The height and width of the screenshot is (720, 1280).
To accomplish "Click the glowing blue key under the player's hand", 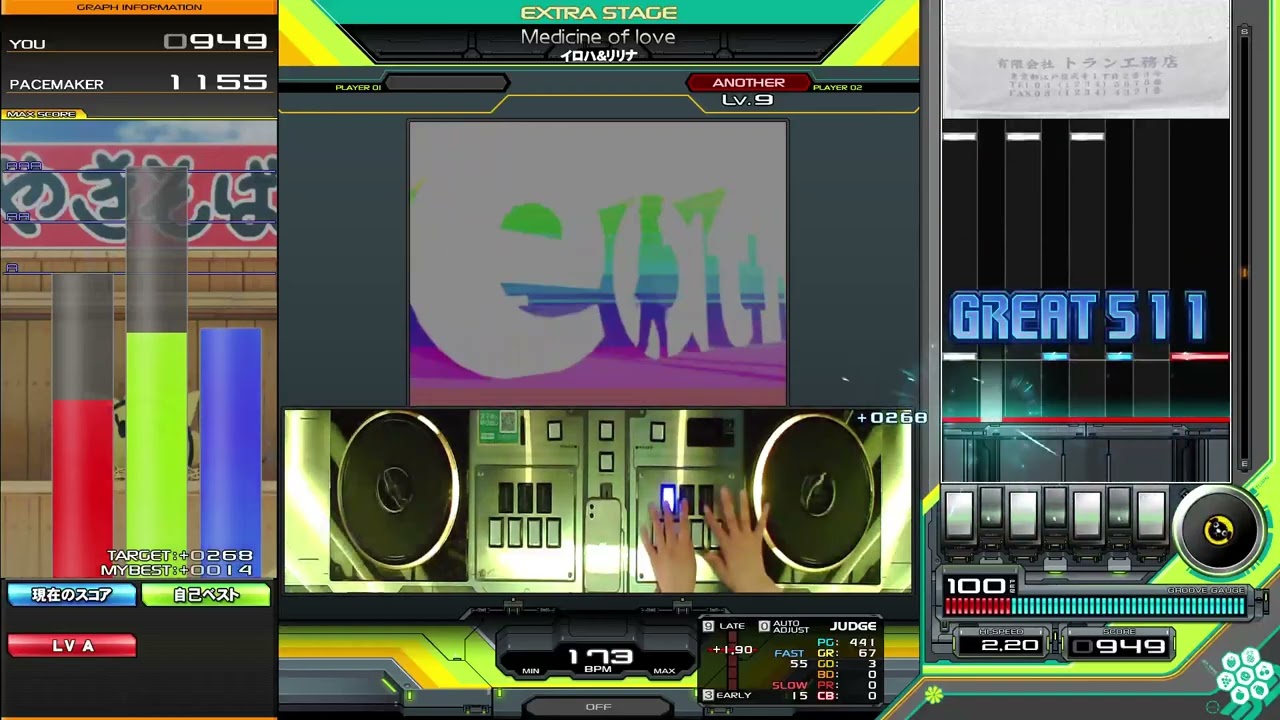I will (x=668, y=499).
